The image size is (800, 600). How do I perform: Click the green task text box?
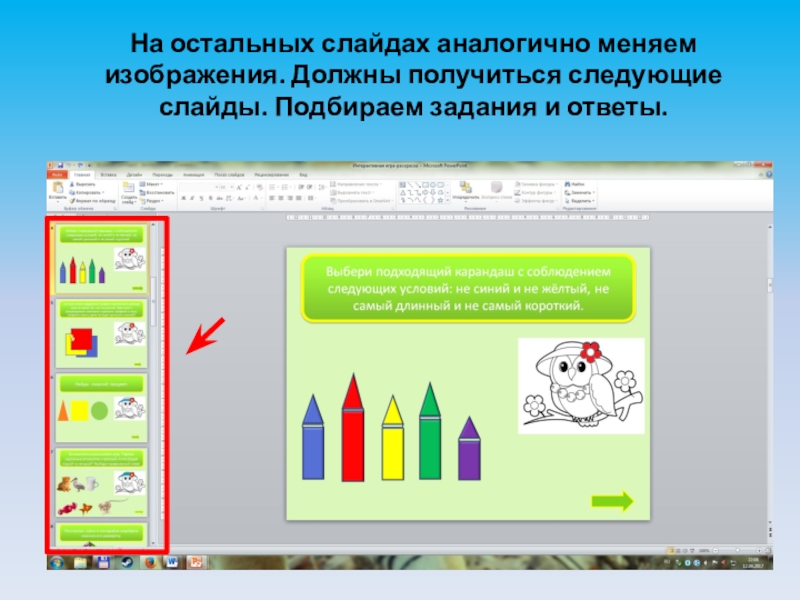468,288
